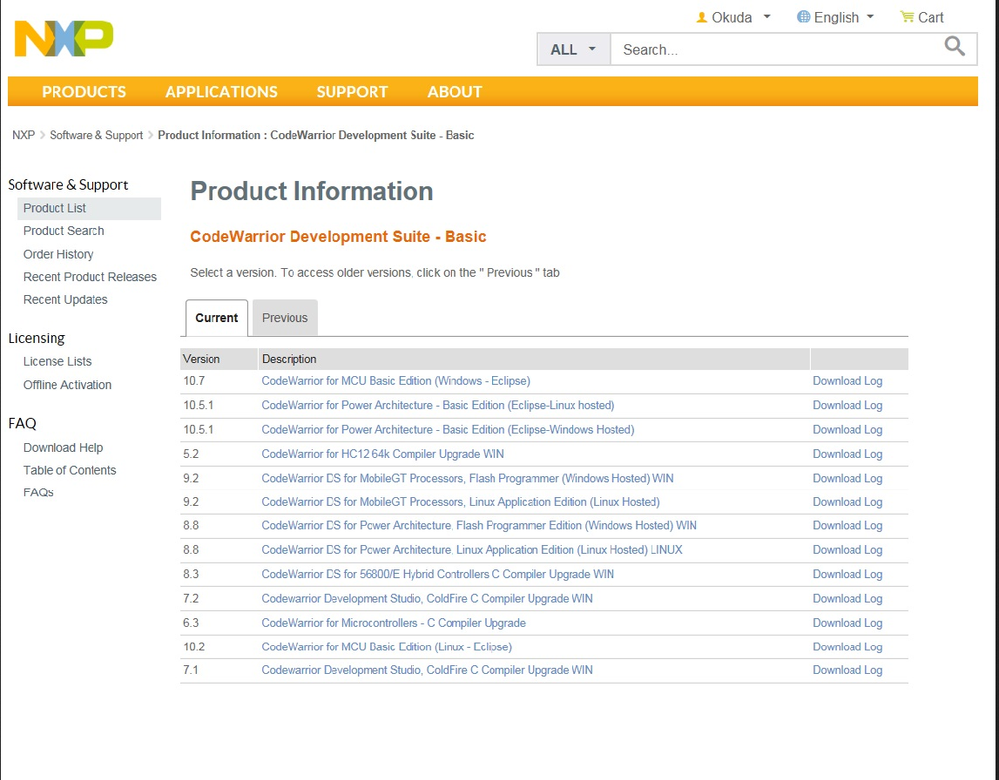This screenshot has width=999, height=780.
Task: Open the Okuda account dropdown
Action: coord(767,17)
